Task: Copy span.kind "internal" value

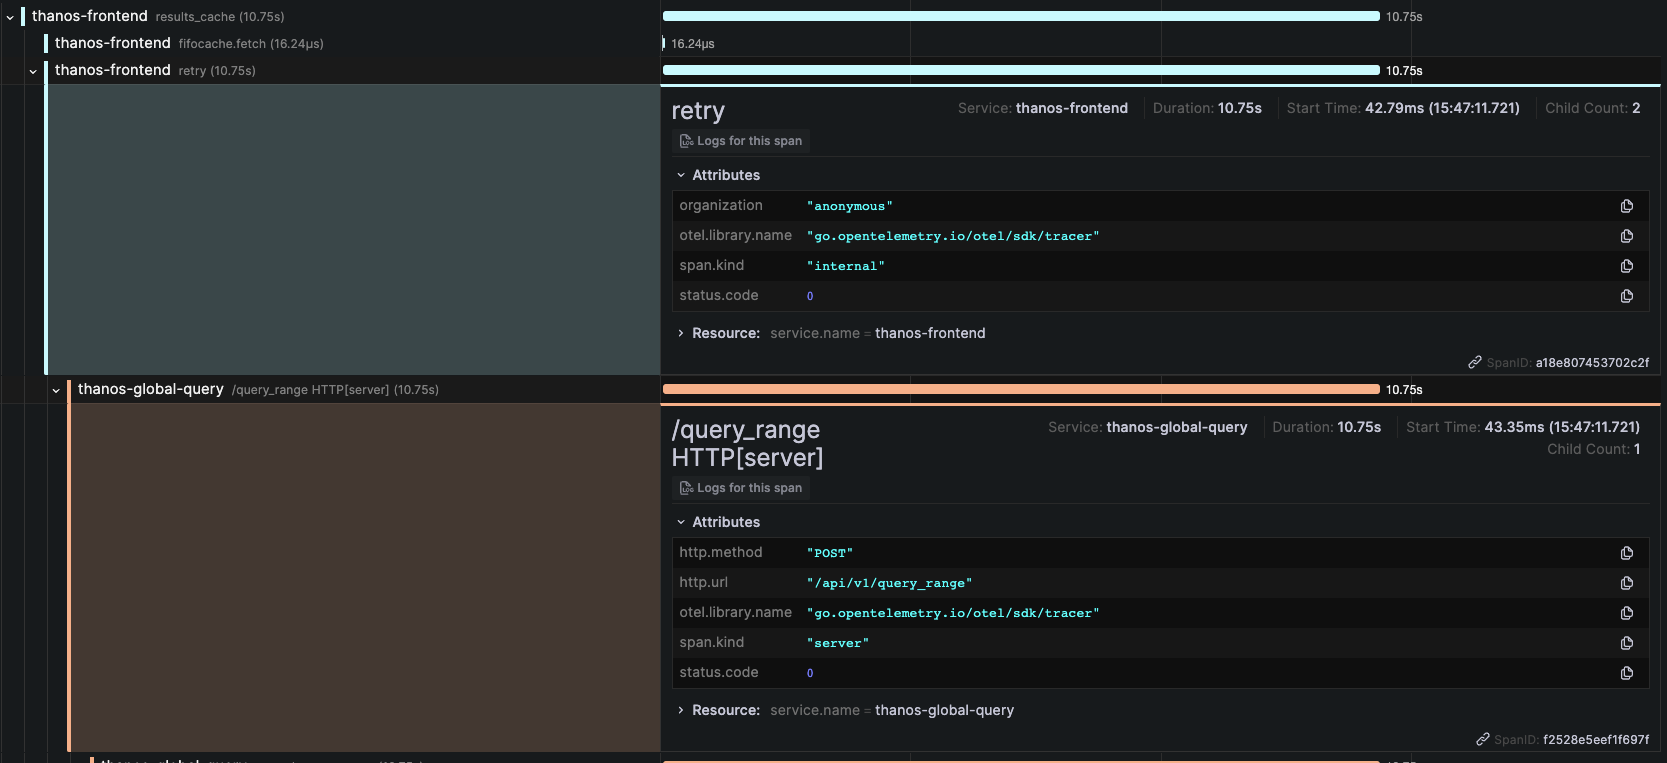Action: (1627, 266)
